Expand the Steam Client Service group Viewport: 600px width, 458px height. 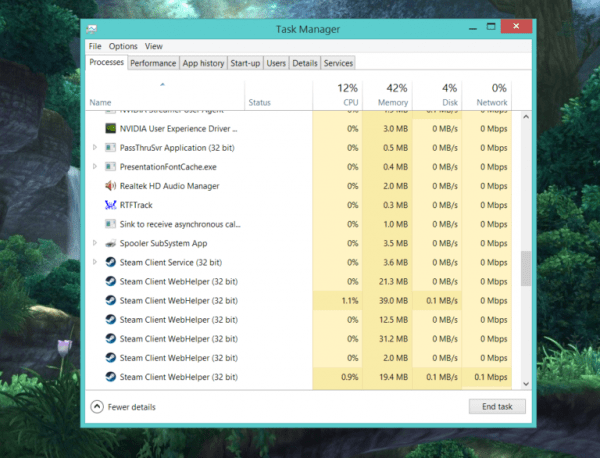pyautogui.click(x=94, y=262)
